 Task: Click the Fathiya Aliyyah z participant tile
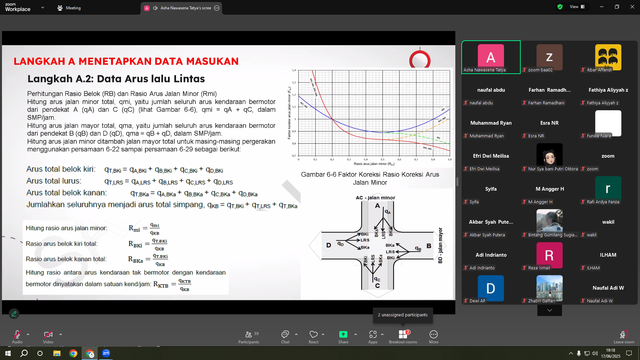[x=608, y=91]
